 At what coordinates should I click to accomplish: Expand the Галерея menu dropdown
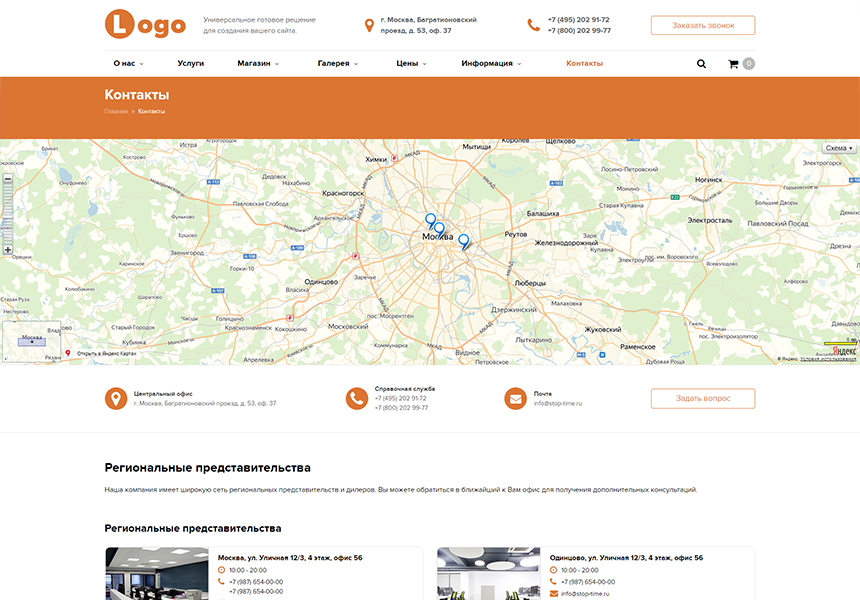(338, 63)
